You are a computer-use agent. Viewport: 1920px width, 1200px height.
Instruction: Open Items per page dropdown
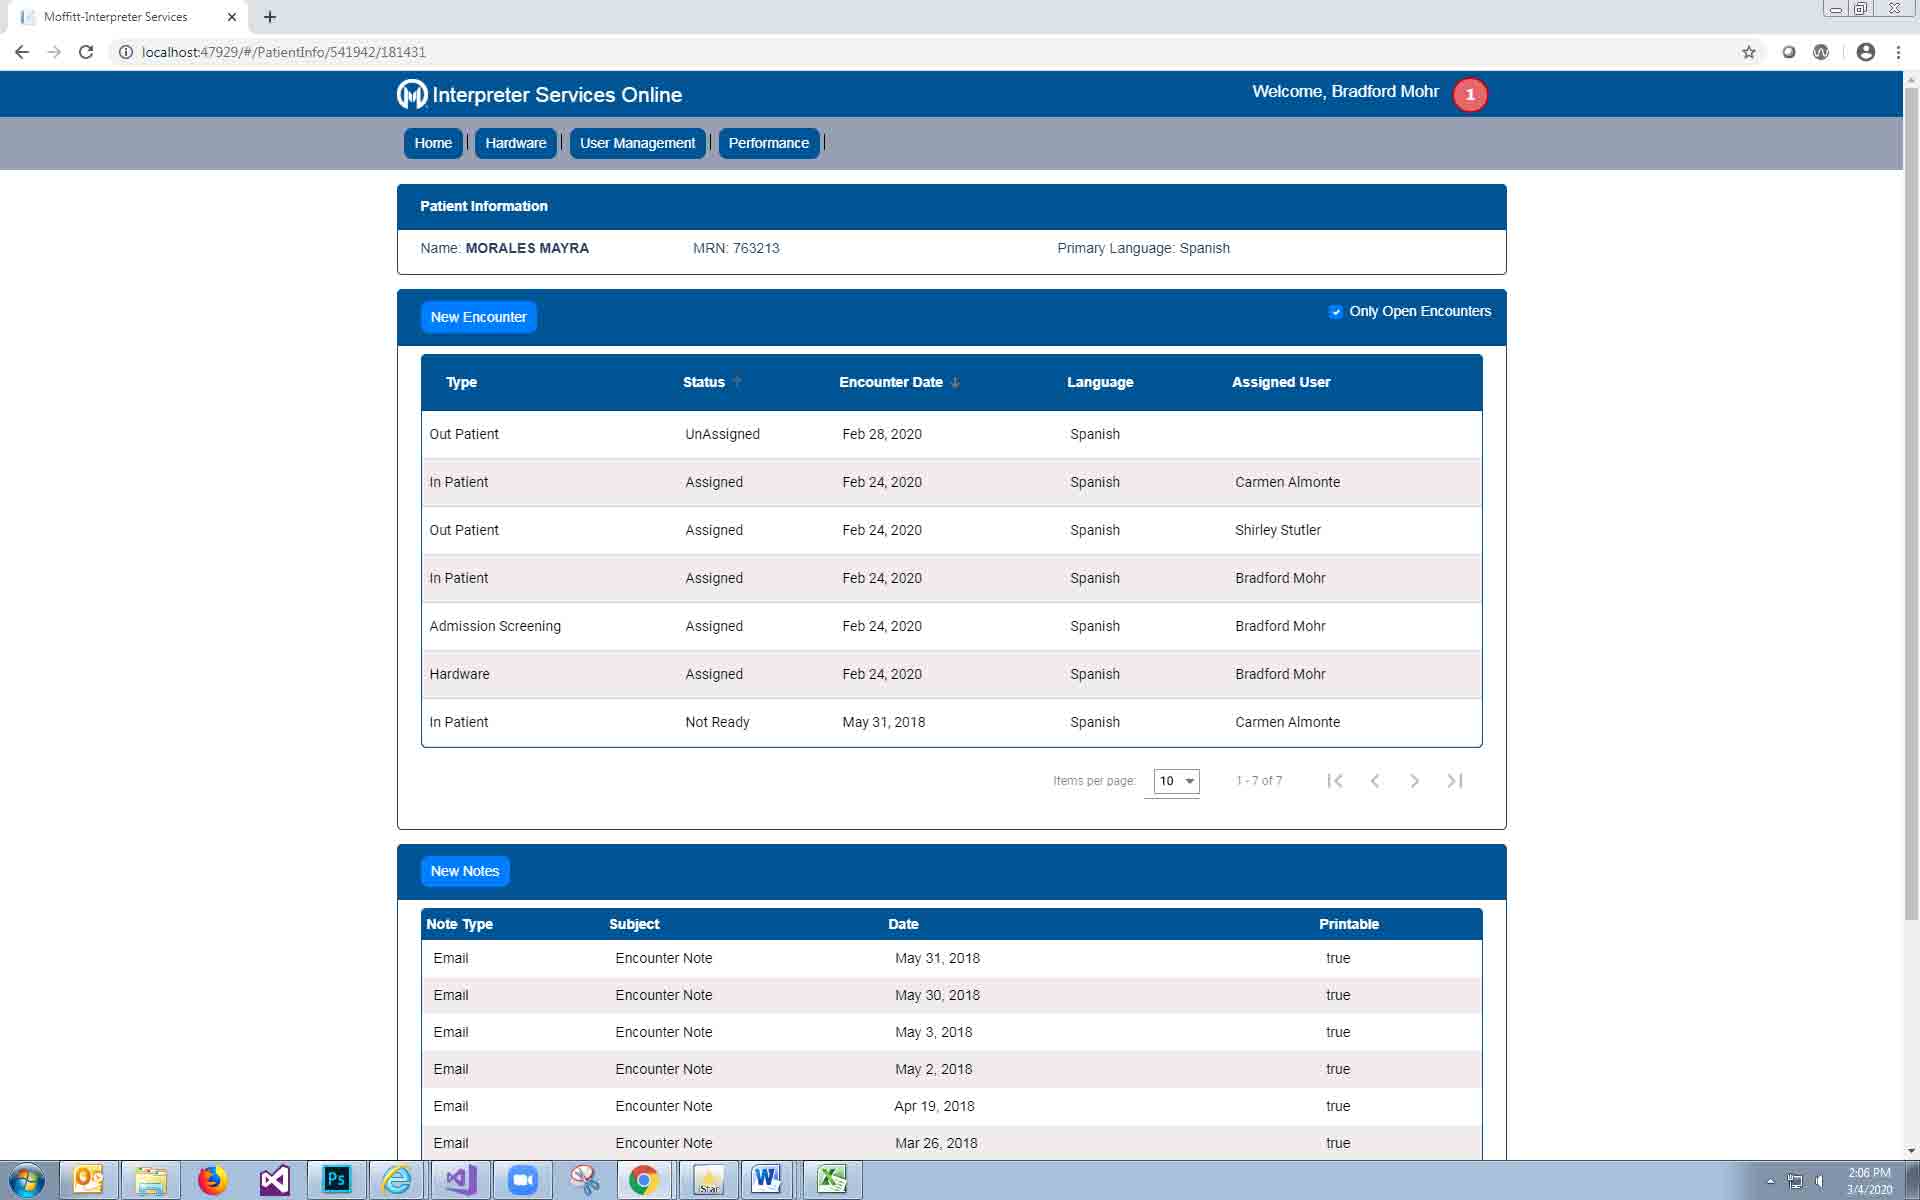pyautogui.click(x=1176, y=781)
